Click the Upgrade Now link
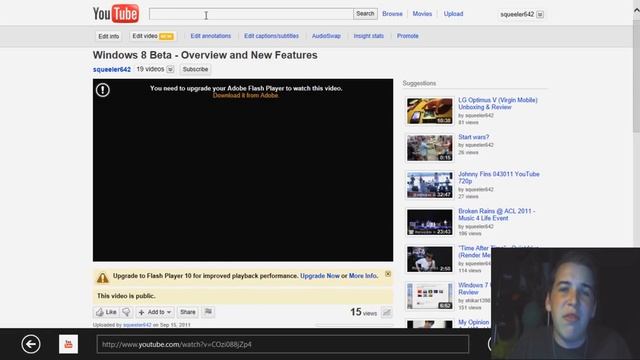 [x=320, y=276]
